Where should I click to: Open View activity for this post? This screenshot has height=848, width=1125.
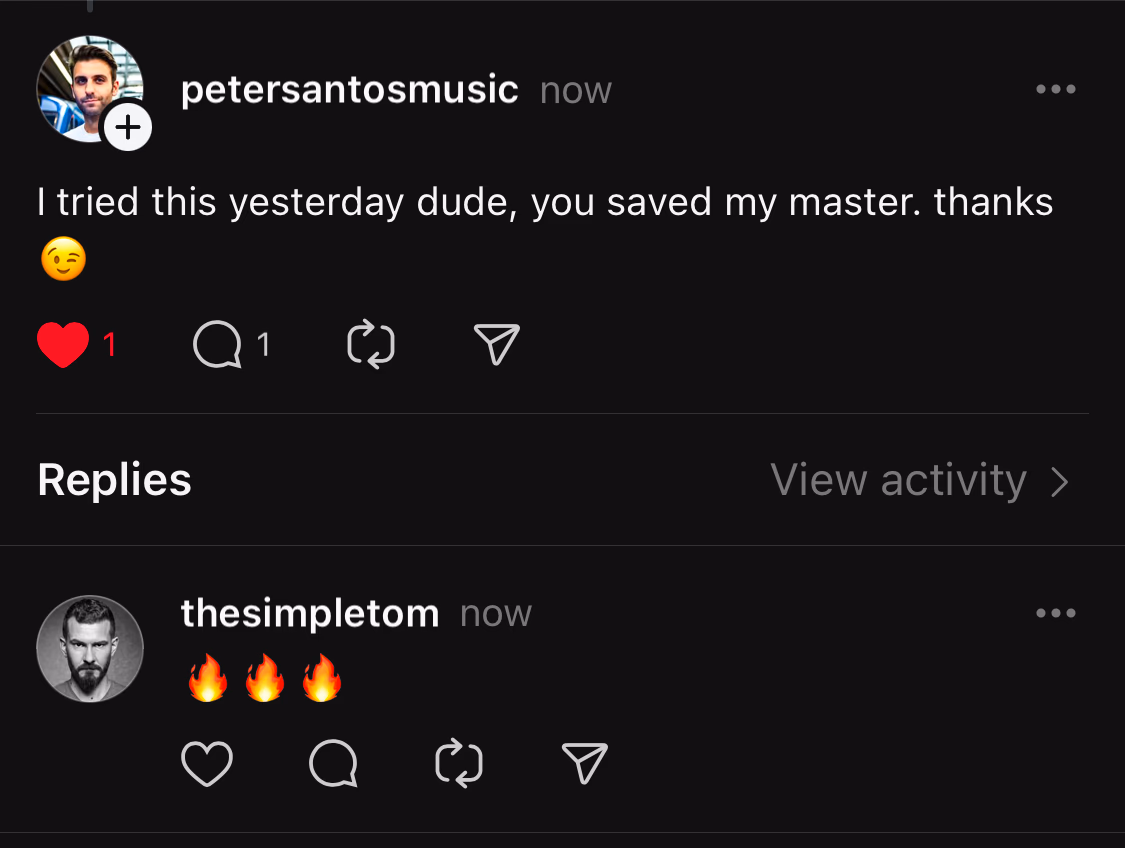pyautogui.click(x=898, y=481)
